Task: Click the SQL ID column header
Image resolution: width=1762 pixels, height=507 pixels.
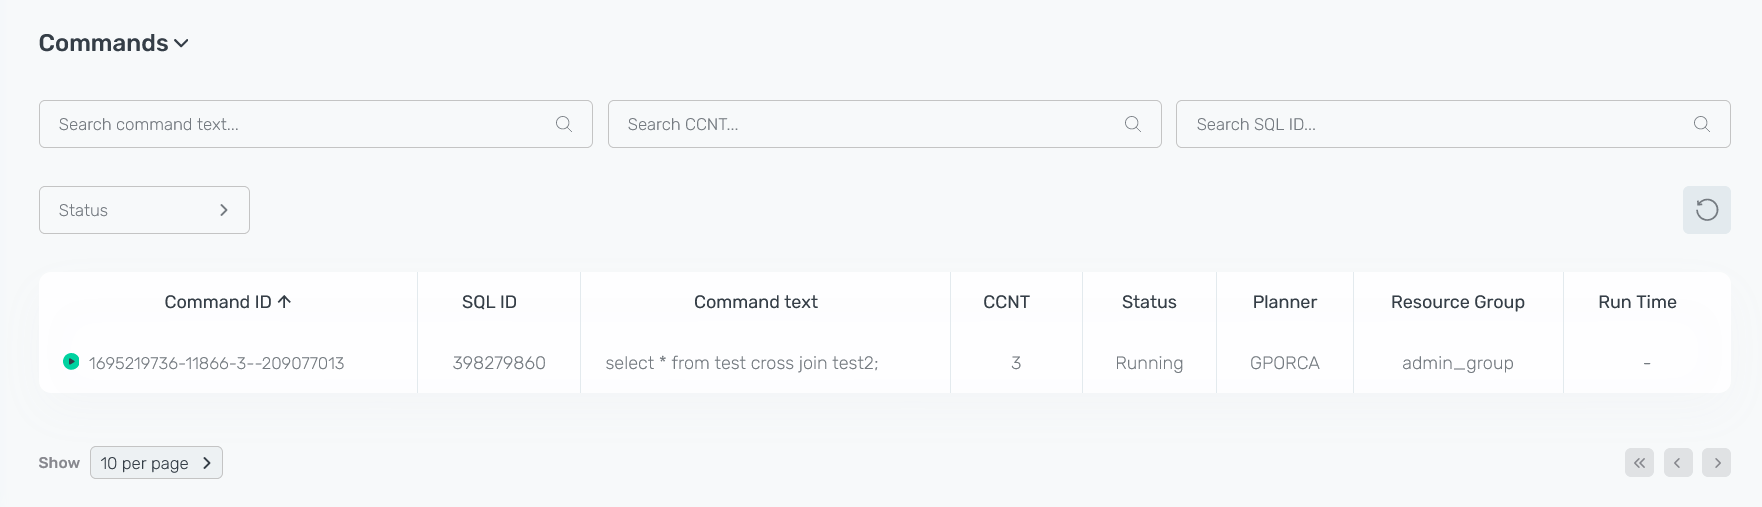Action: point(489,302)
